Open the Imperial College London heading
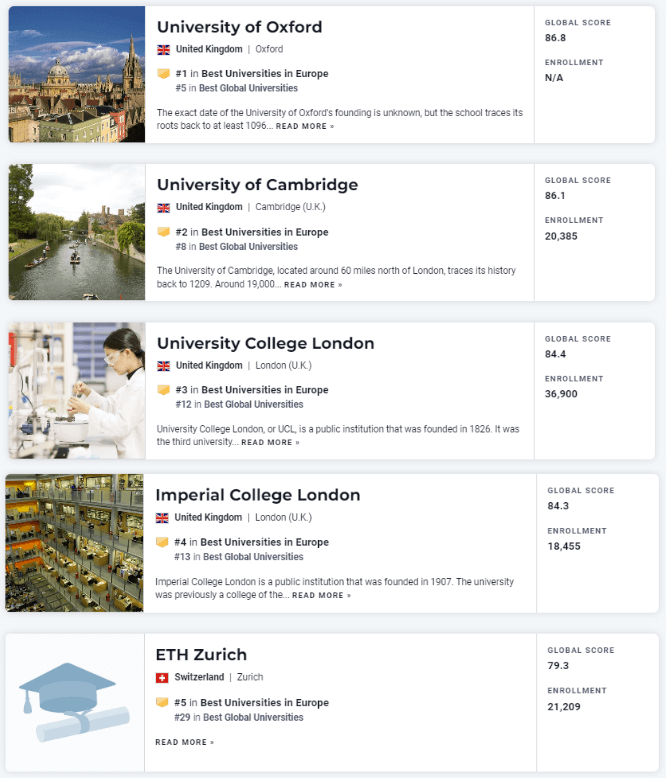The height and width of the screenshot is (780, 670). click(x=258, y=495)
